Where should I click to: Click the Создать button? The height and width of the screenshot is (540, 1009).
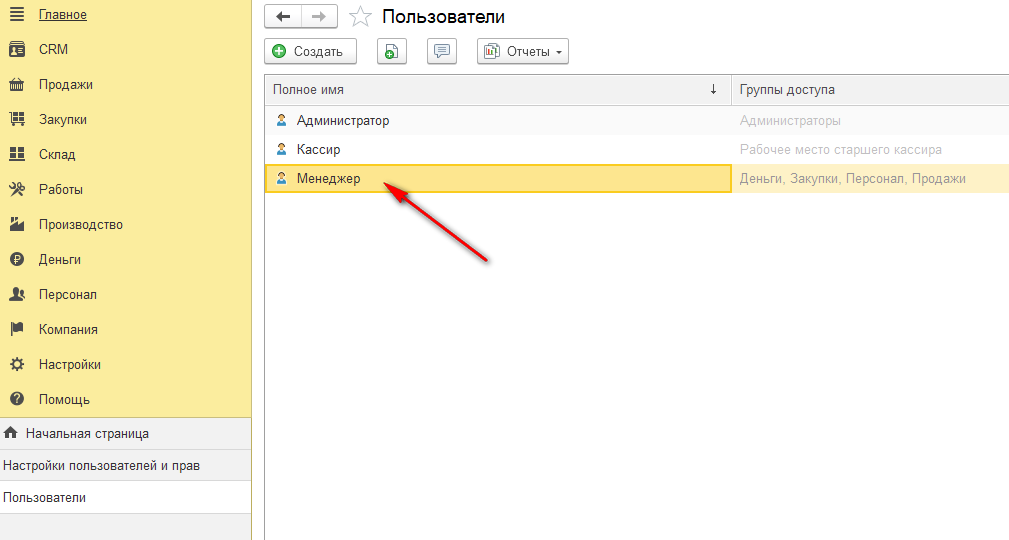[310, 51]
